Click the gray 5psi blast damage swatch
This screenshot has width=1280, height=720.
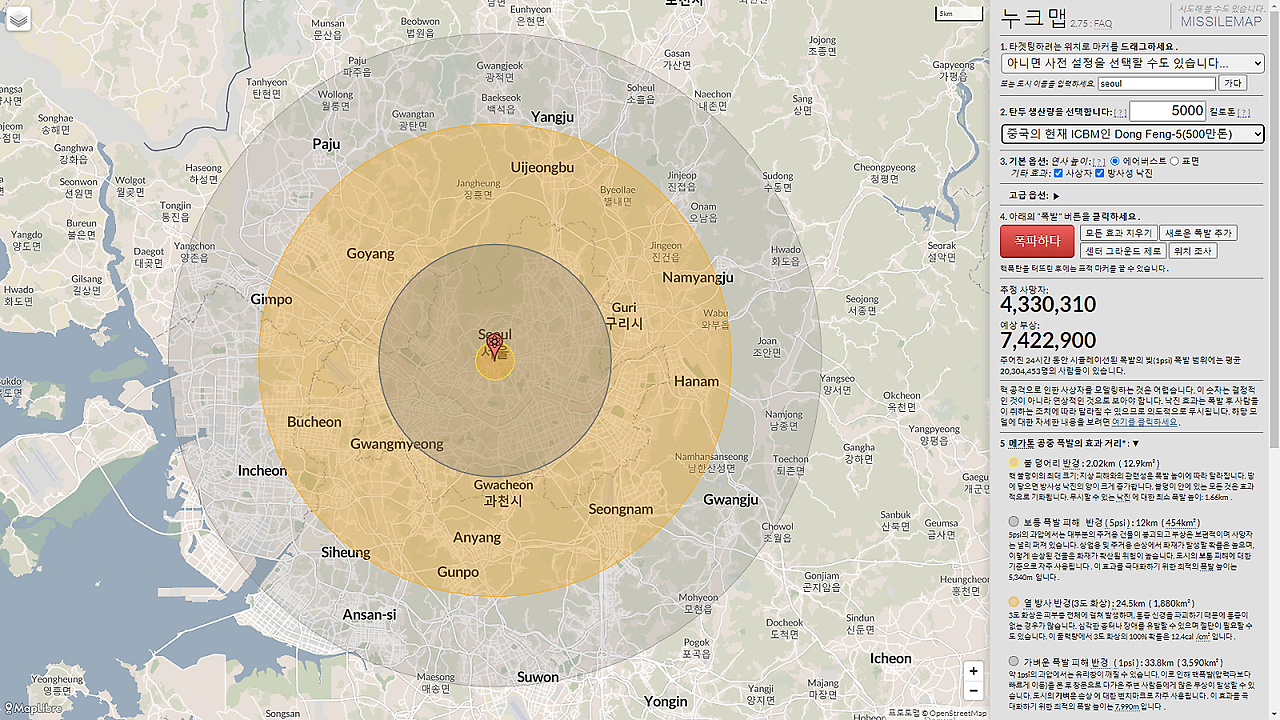1014,522
